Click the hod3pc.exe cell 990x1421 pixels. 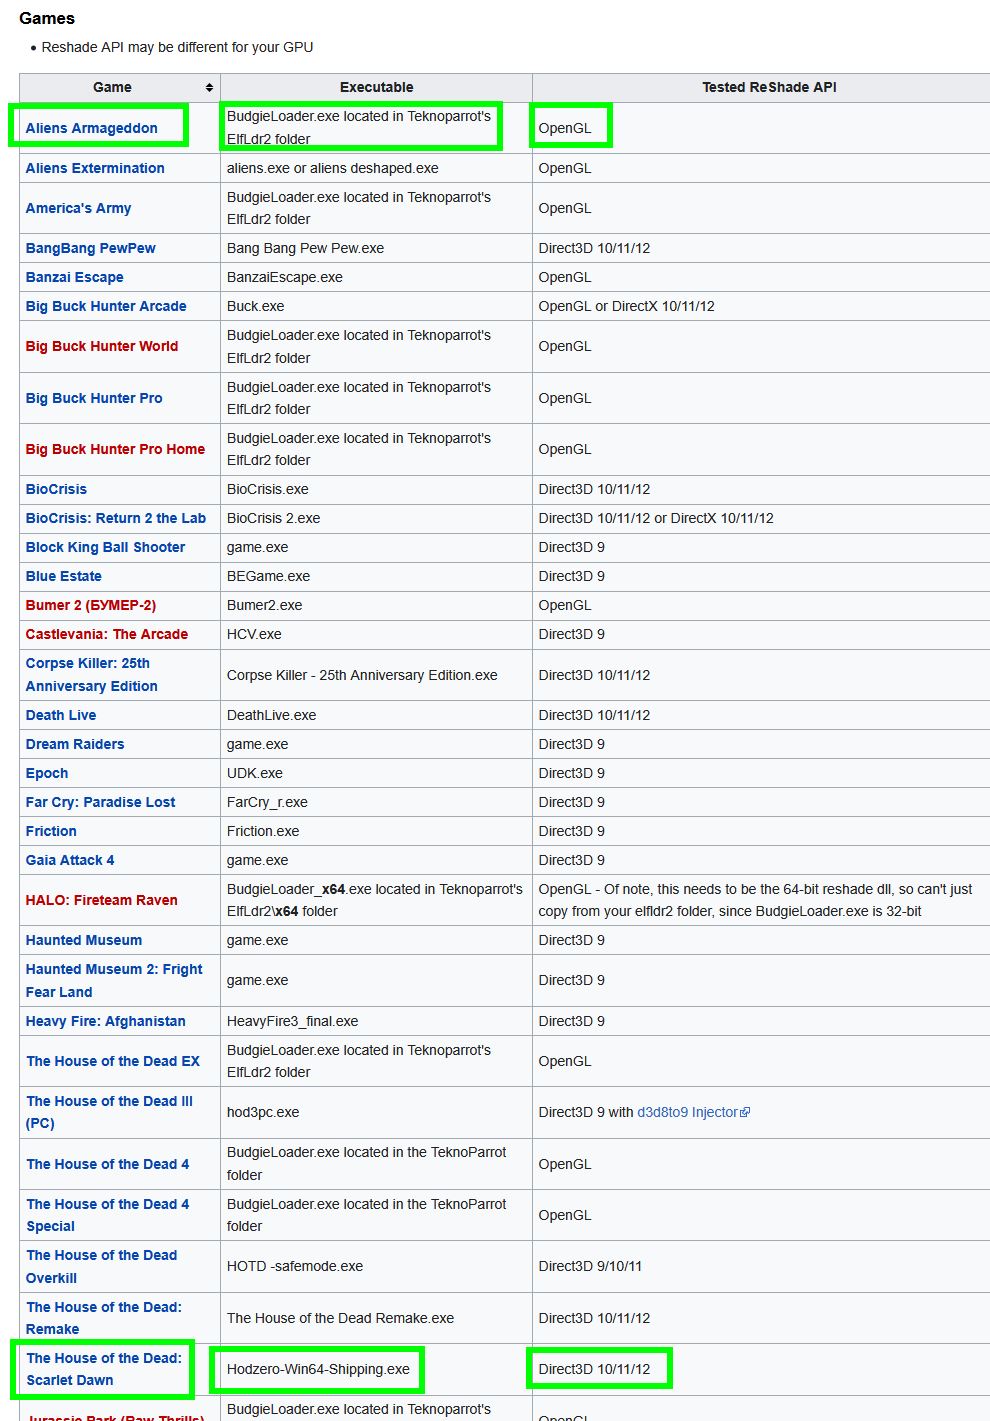coord(376,1112)
